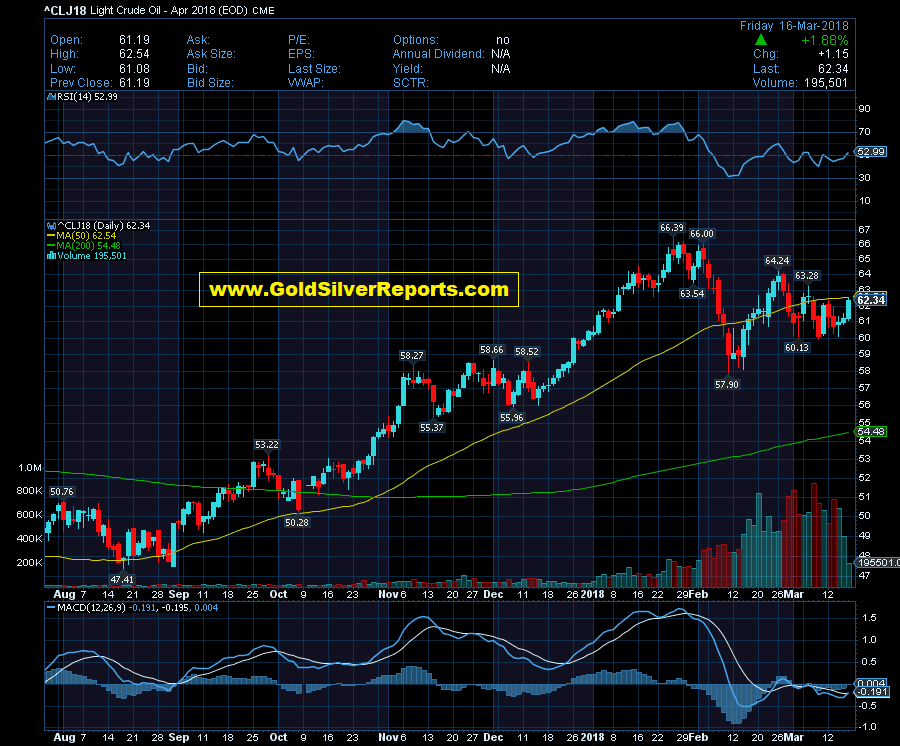Viewport: 900px width, 746px height.
Task: Click the 64.24 high price label
Action: [777, 261]
